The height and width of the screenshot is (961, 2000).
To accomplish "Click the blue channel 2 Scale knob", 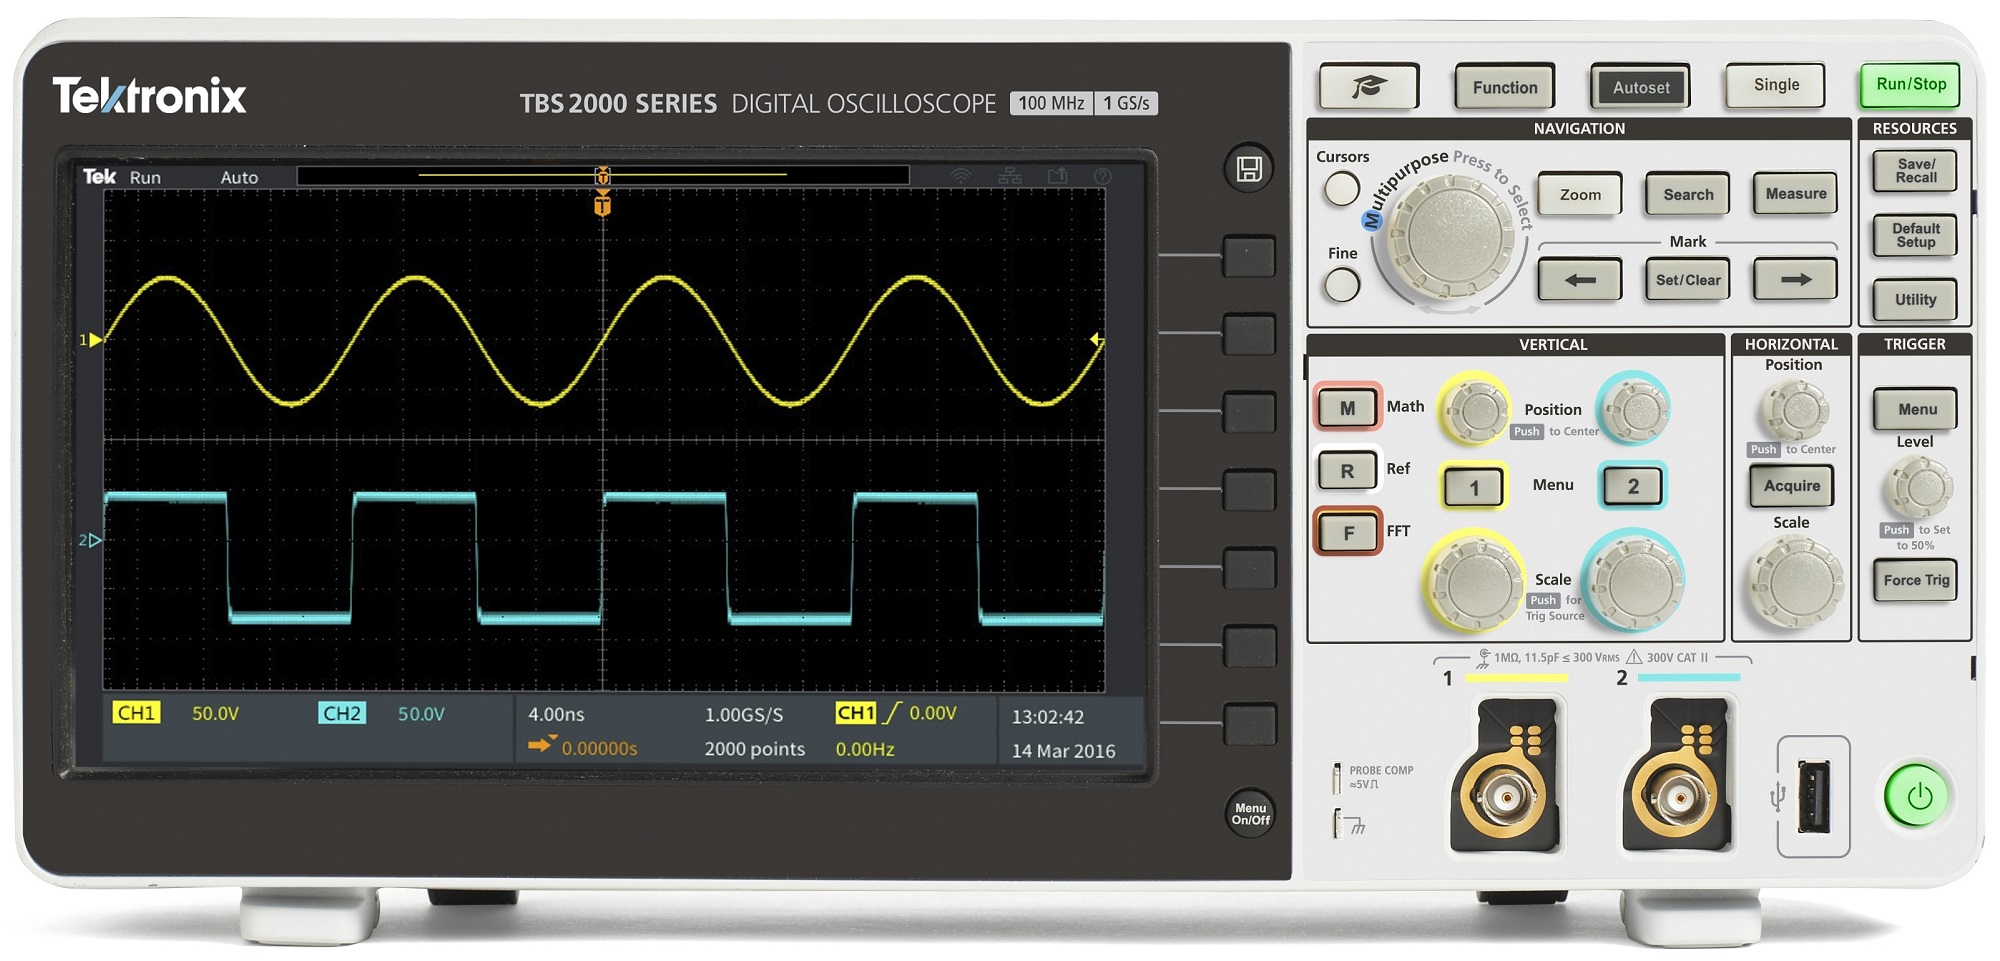I will coord(1635,580).
